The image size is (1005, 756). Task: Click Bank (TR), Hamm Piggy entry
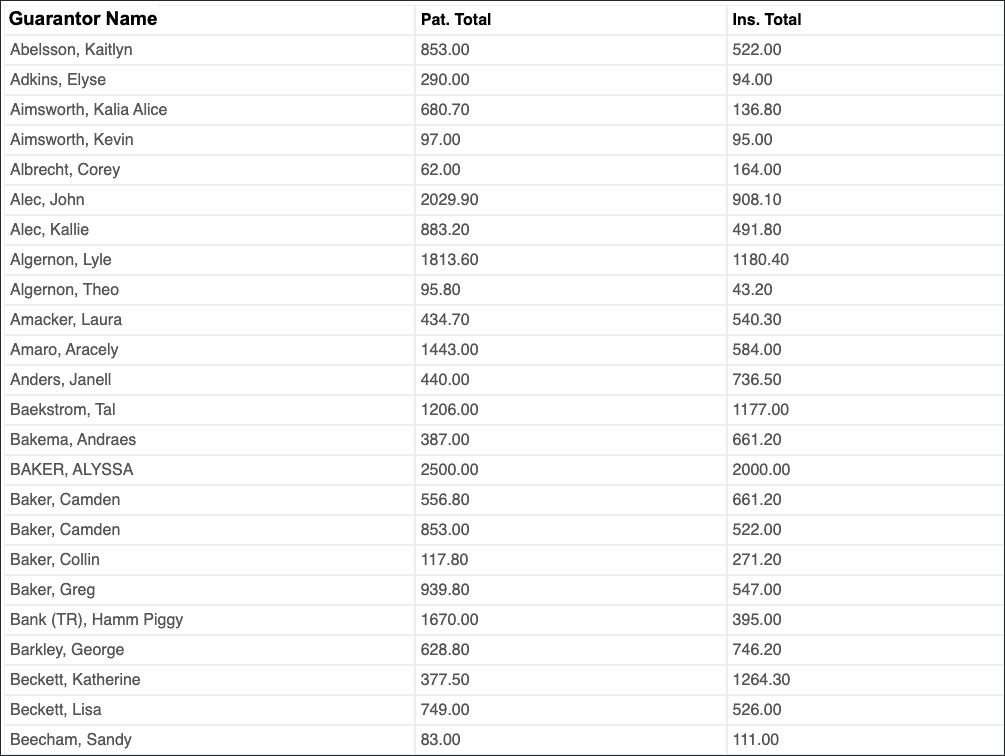pos(97,620)
